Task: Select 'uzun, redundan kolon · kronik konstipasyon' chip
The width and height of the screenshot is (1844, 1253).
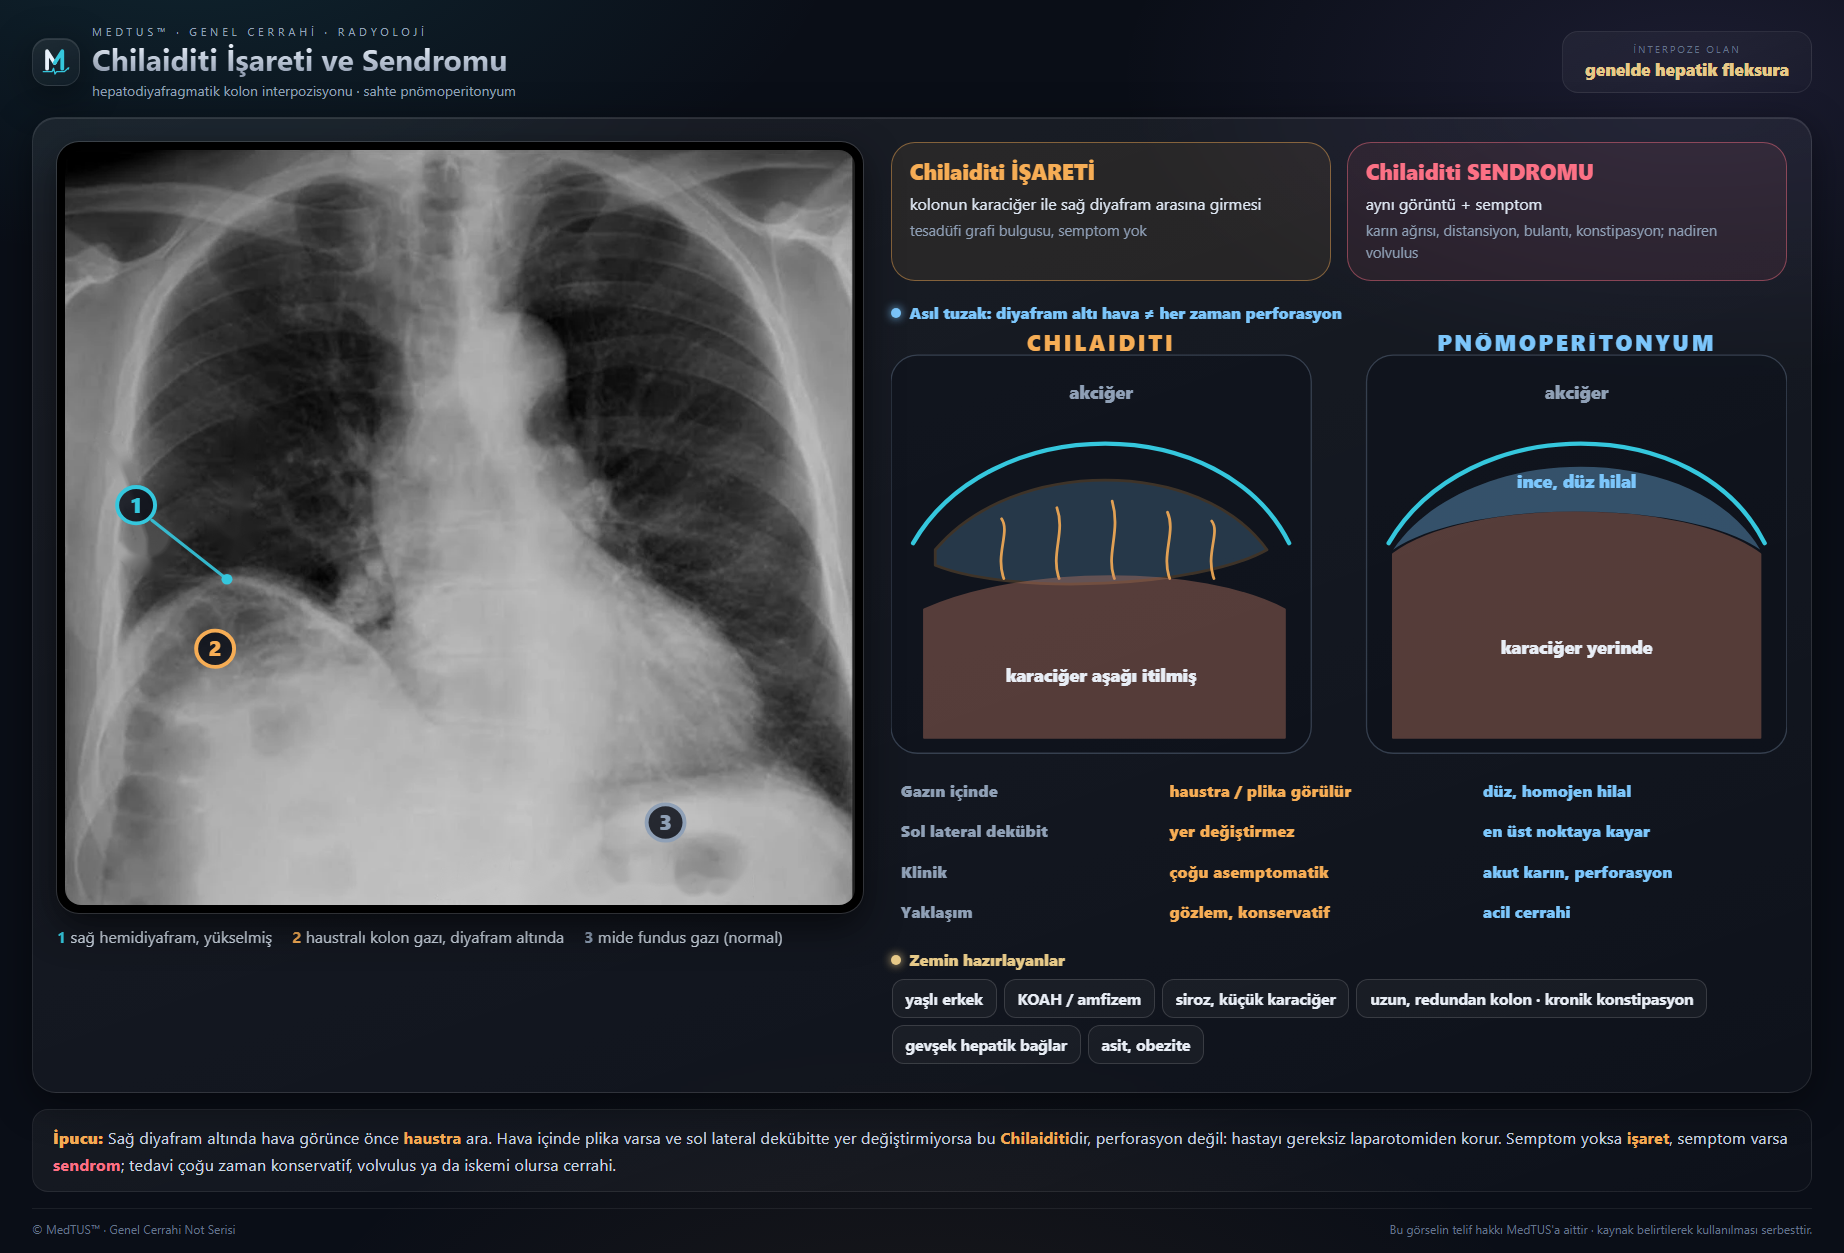Action: pos(1531,999)
